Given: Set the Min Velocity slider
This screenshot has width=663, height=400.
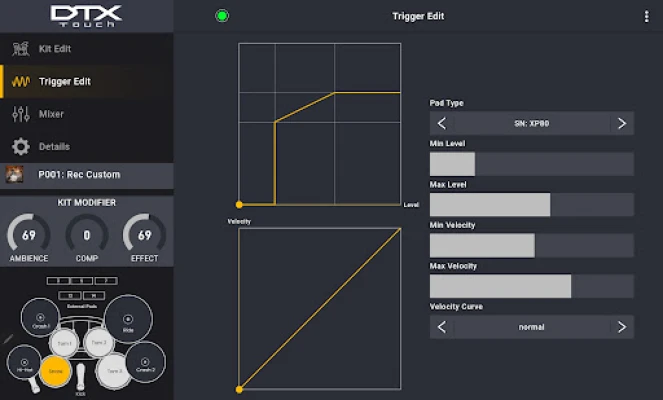Looking at the screenshot, I should point(531,246).
